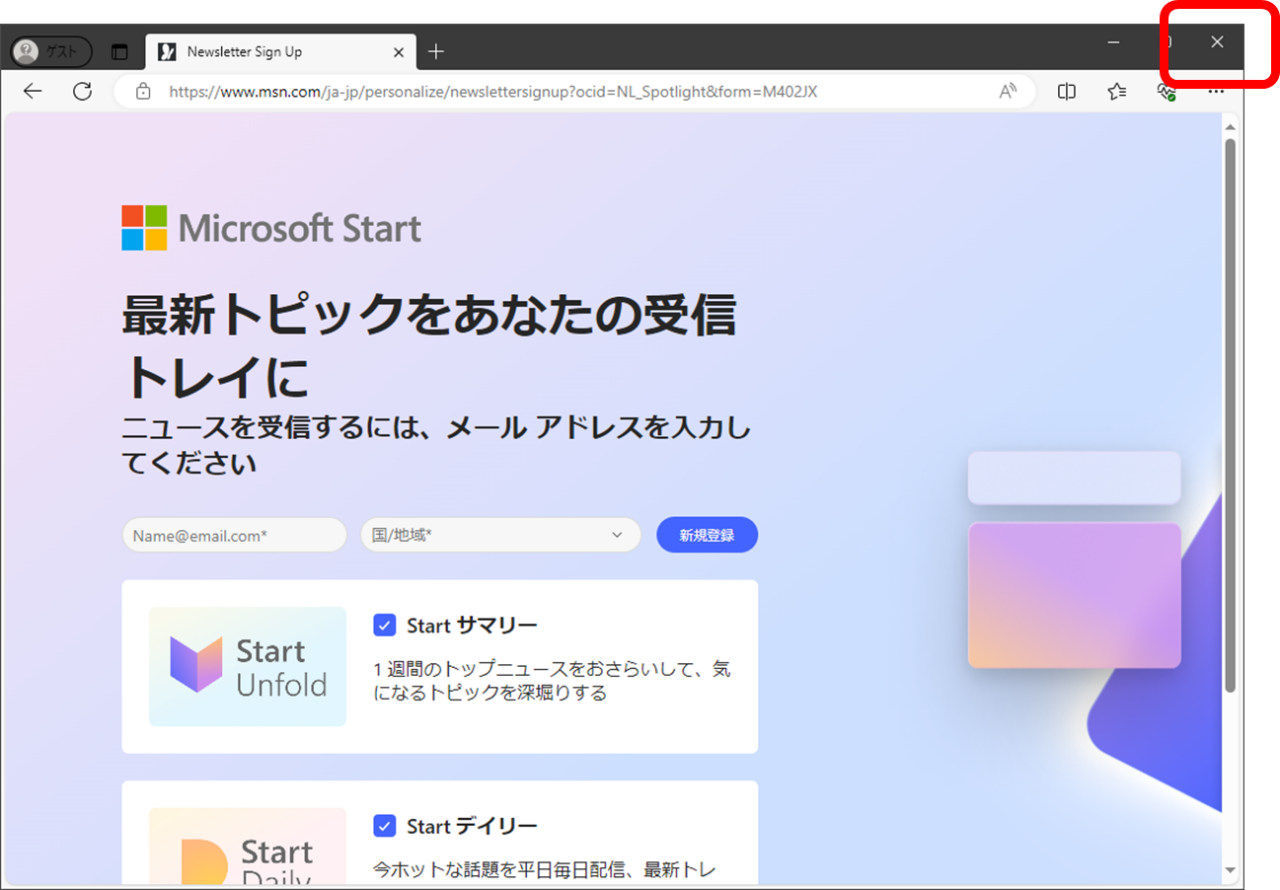Viewport: 1280px width, 890px height.
Task: Click the Microsoft Start logo
Action: (272, 228)
